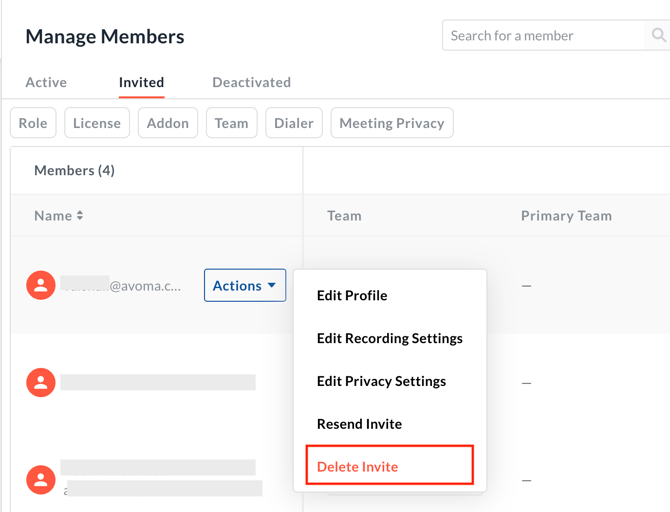Click avatar icon of @avoma.c... member
This screenshot has width=670, height=512.
click(x=41, y=285)
